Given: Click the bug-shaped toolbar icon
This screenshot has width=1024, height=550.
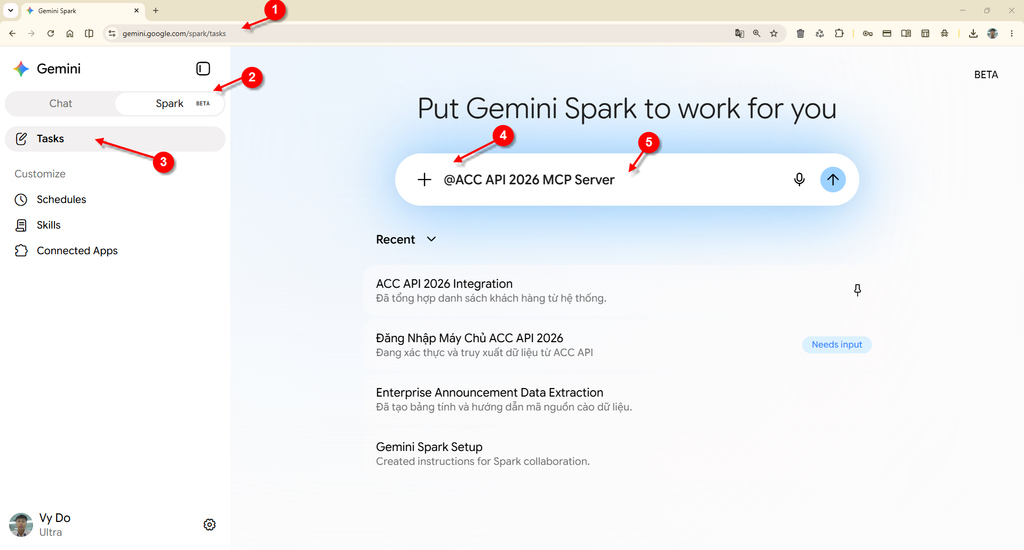Looking at the screenshot, I should 944,33.
